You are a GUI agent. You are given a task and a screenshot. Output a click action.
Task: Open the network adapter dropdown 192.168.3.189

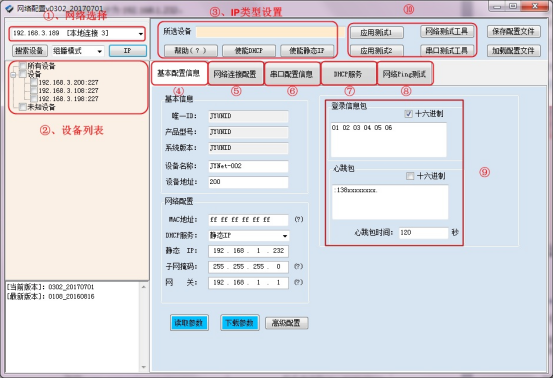(x=77, y=33)
